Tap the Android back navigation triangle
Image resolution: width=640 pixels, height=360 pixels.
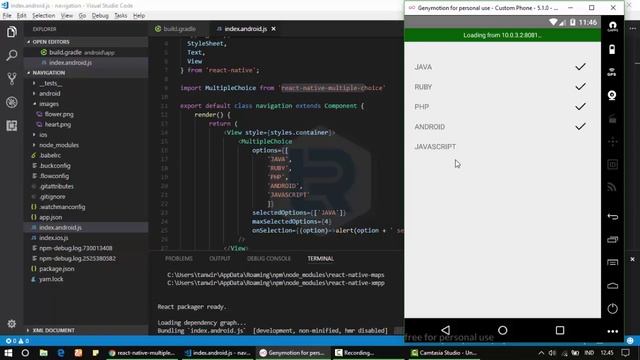coord(445,330)
